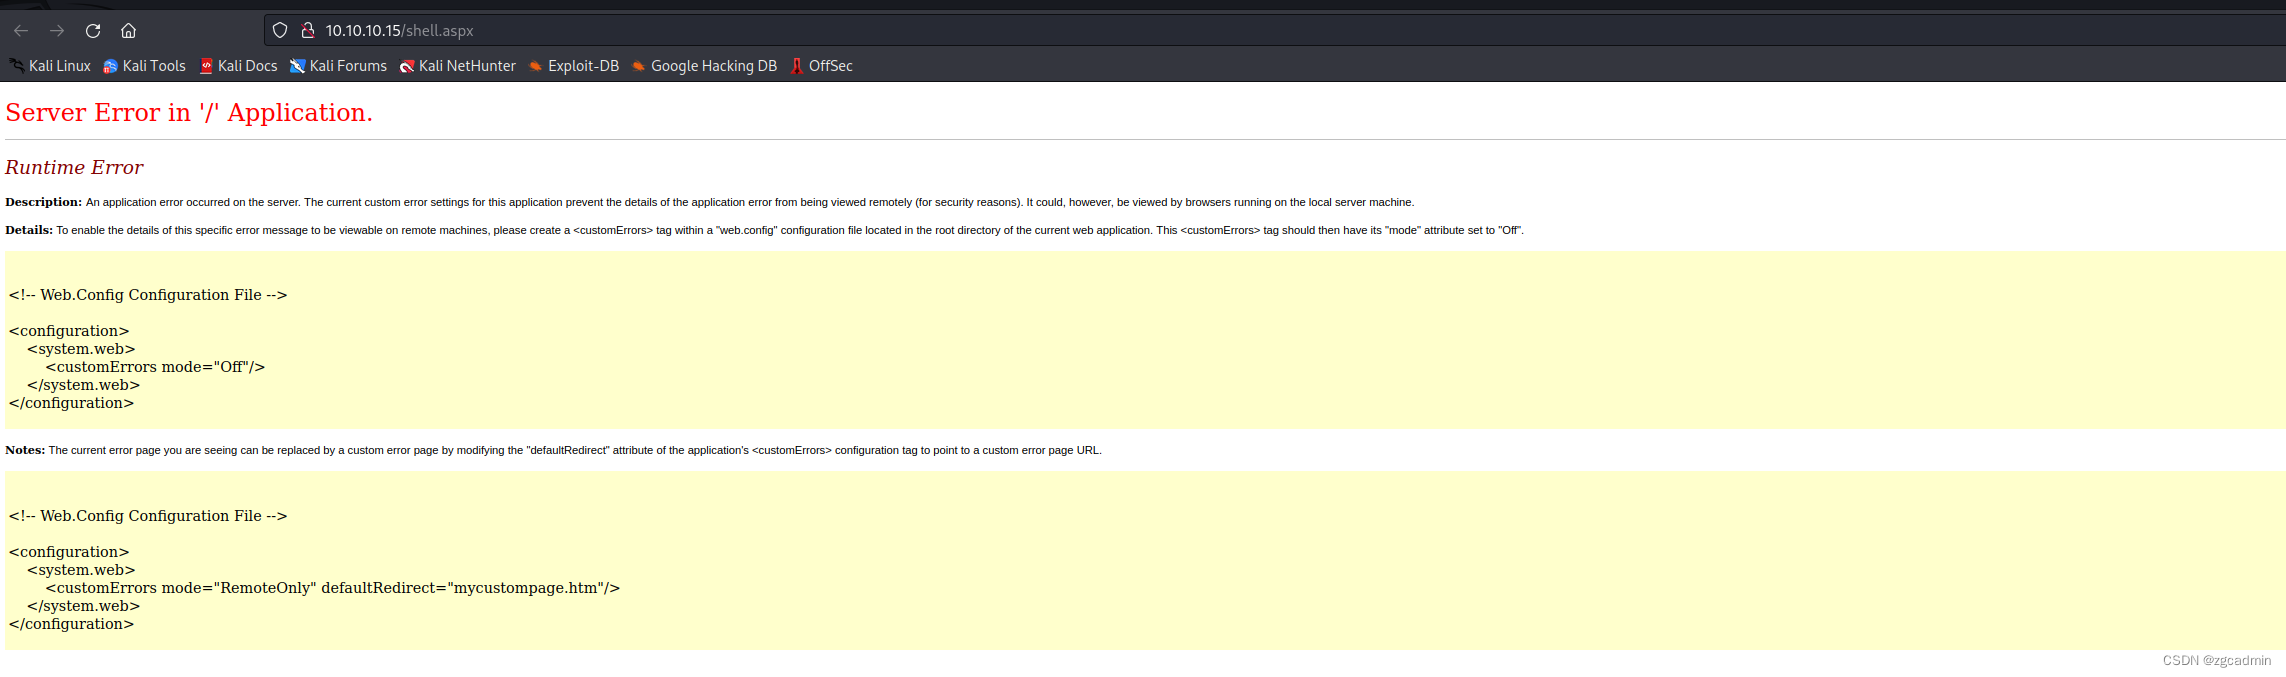
Task: Click the </configuration> tag in the second code block
Action: point(71,624)
